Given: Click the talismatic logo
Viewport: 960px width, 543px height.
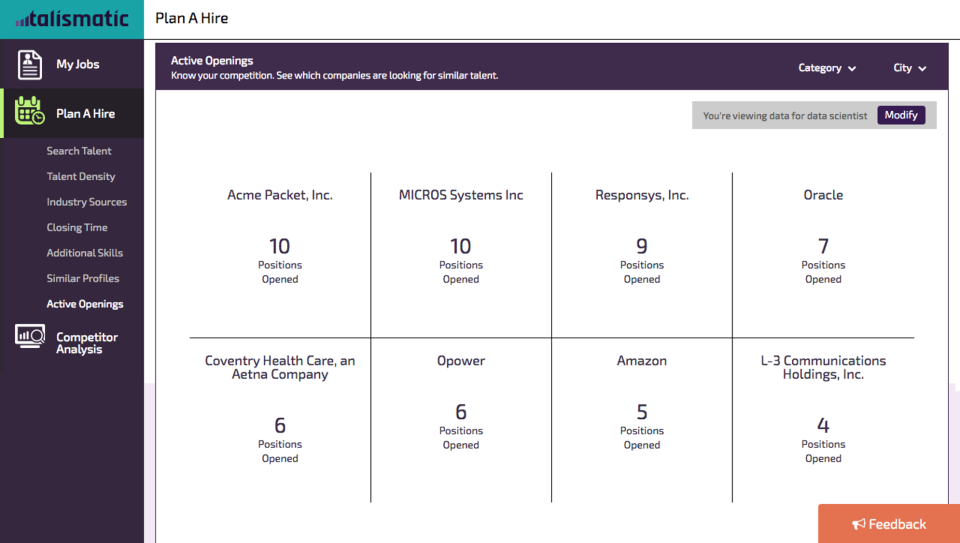Looking at the screenshot, I should point(72,19).
